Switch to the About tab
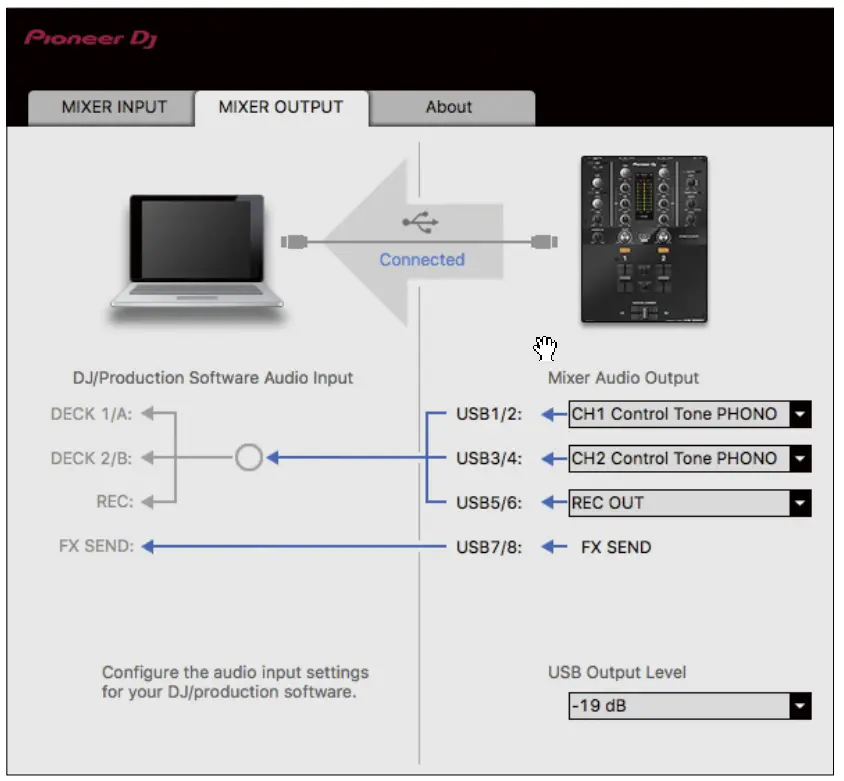The image size is (844, 781). [449, 107]
